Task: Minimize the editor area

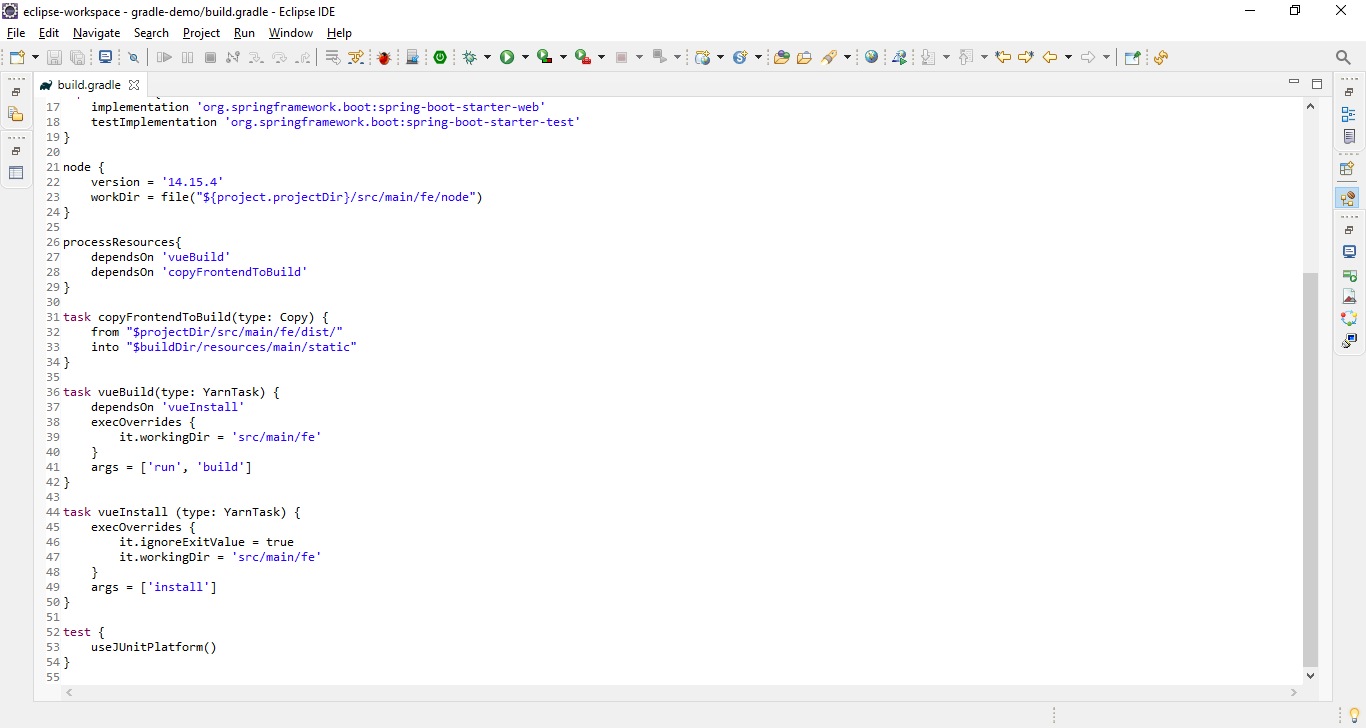Action: (1294, 82)
